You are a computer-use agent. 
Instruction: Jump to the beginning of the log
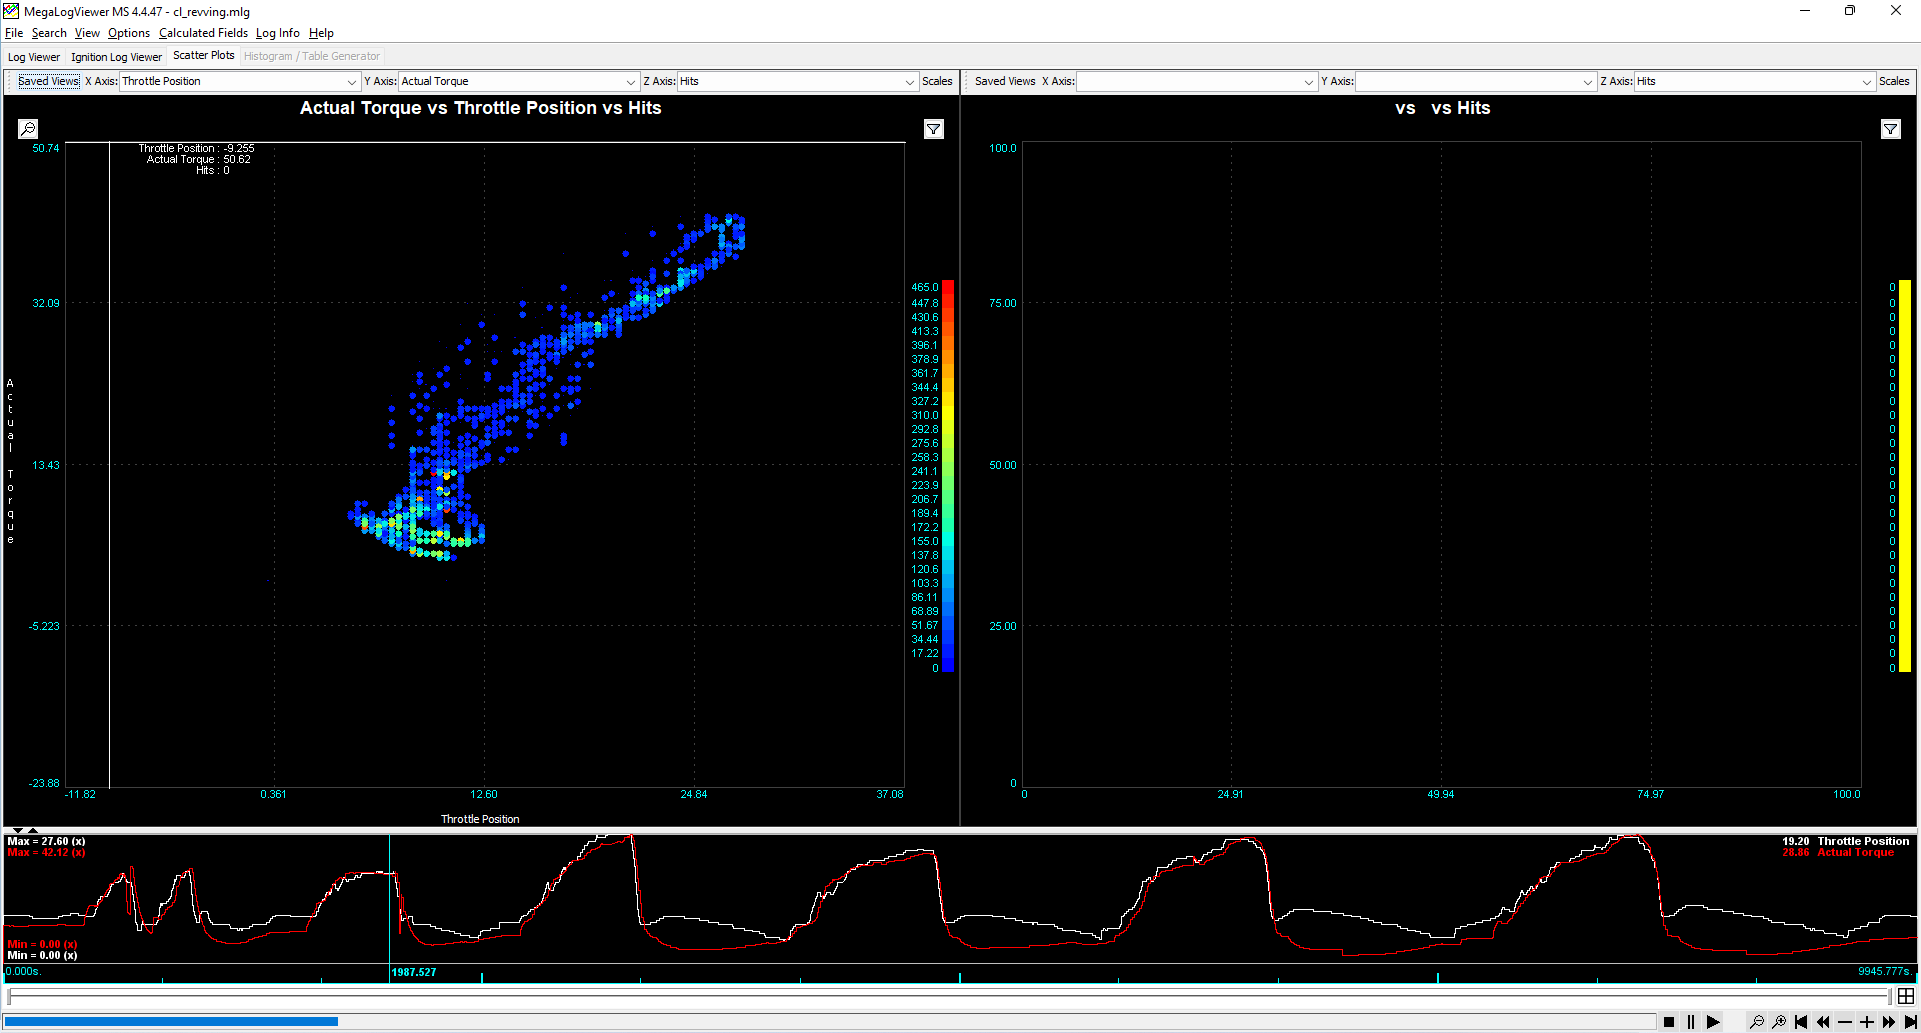pos(1801,1022)
